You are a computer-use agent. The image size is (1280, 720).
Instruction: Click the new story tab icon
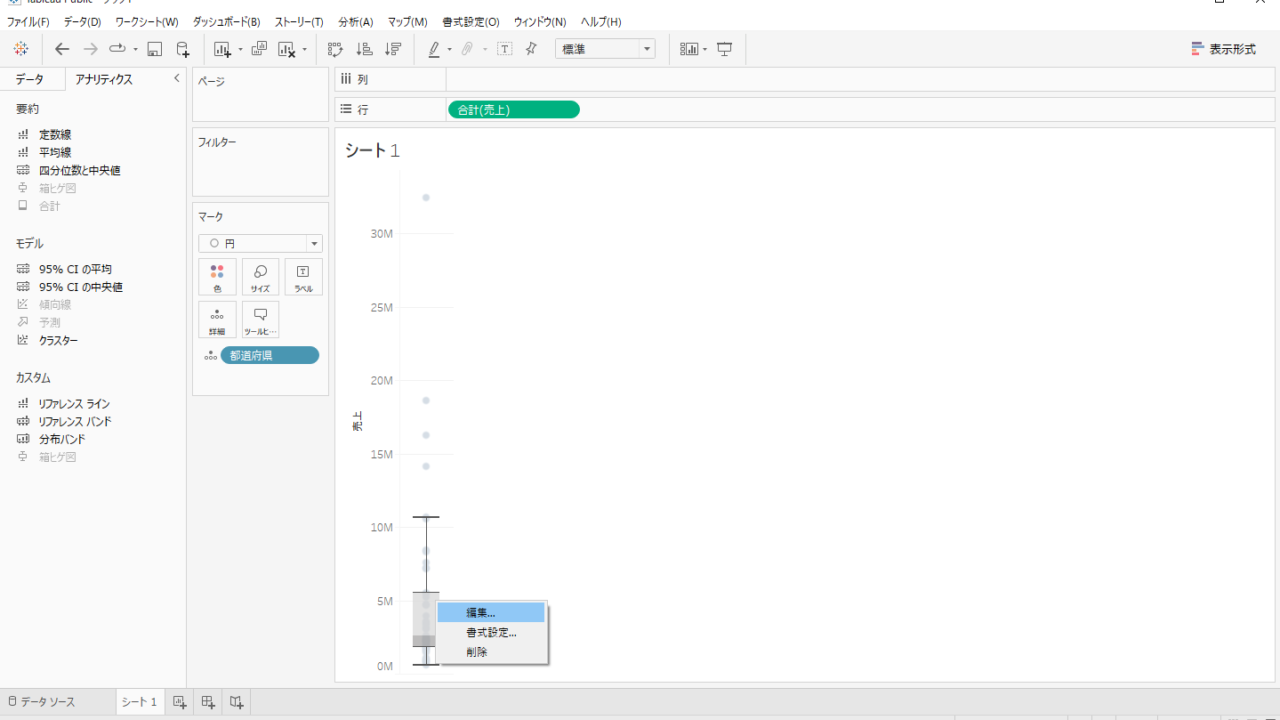(x=236, y=702)
